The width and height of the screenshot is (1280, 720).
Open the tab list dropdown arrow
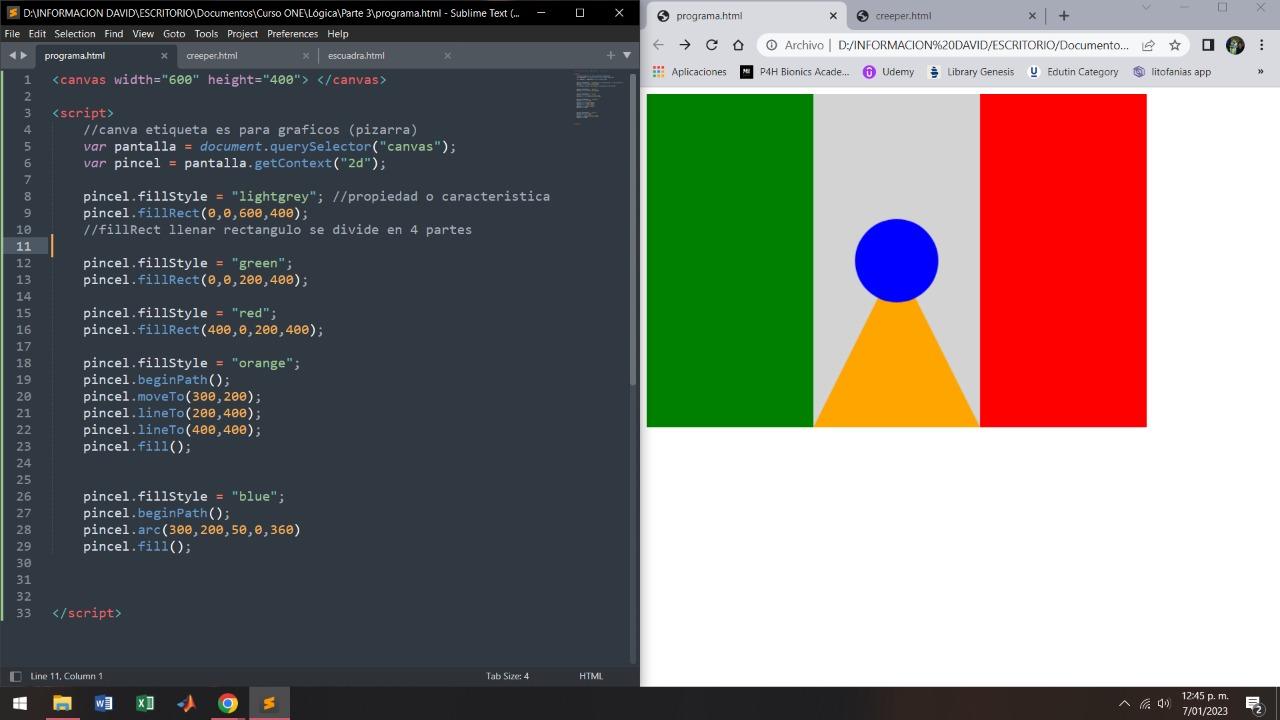(627, 55)
